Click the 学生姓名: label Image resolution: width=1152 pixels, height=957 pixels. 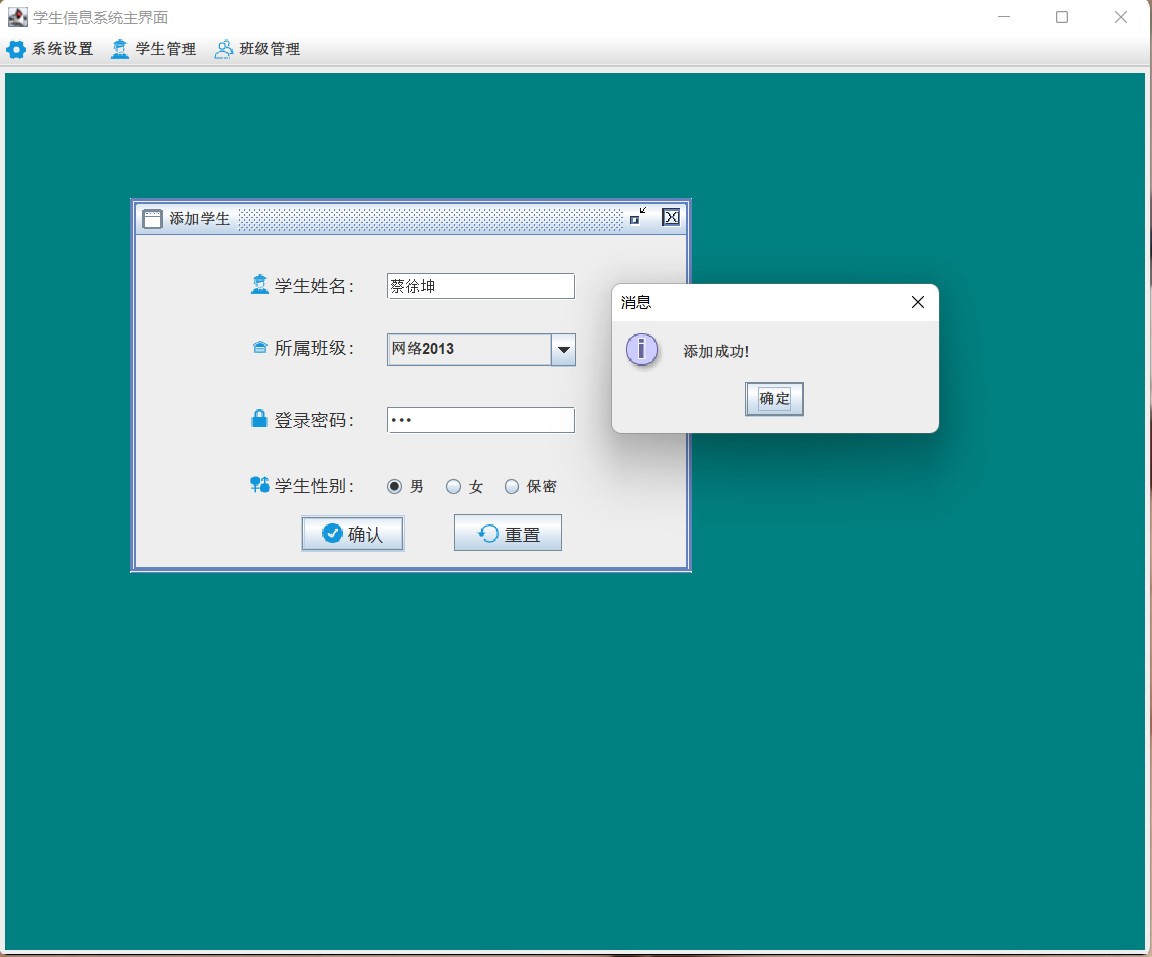click(314, 286)
